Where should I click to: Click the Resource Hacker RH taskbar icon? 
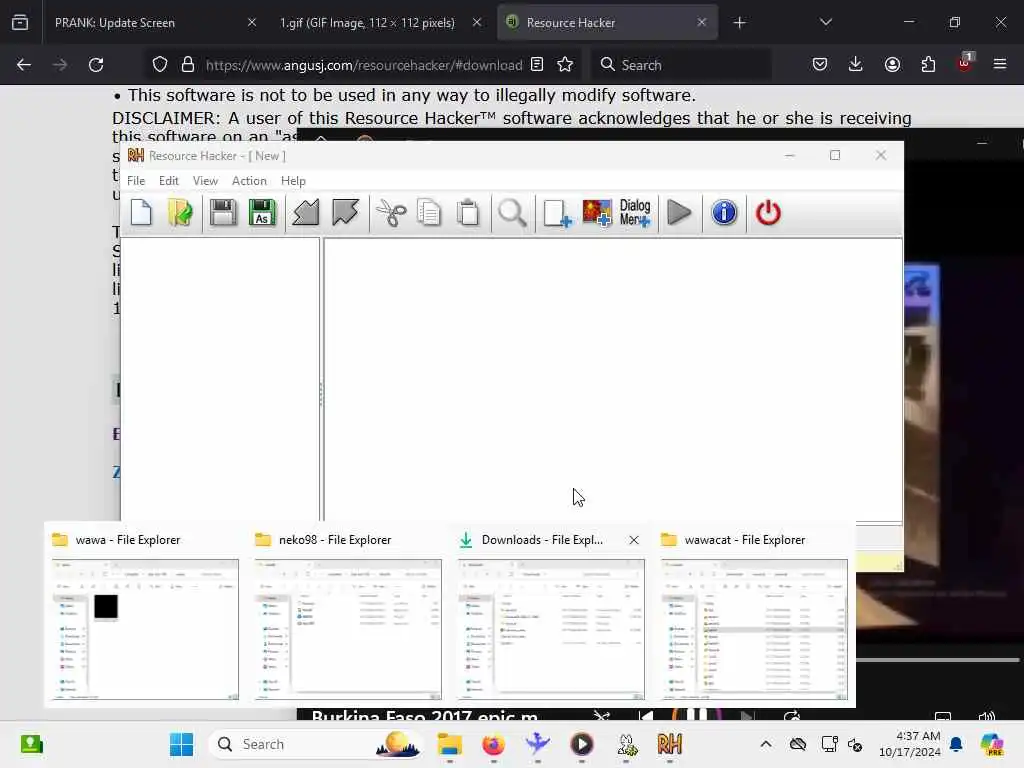(669, 744)
